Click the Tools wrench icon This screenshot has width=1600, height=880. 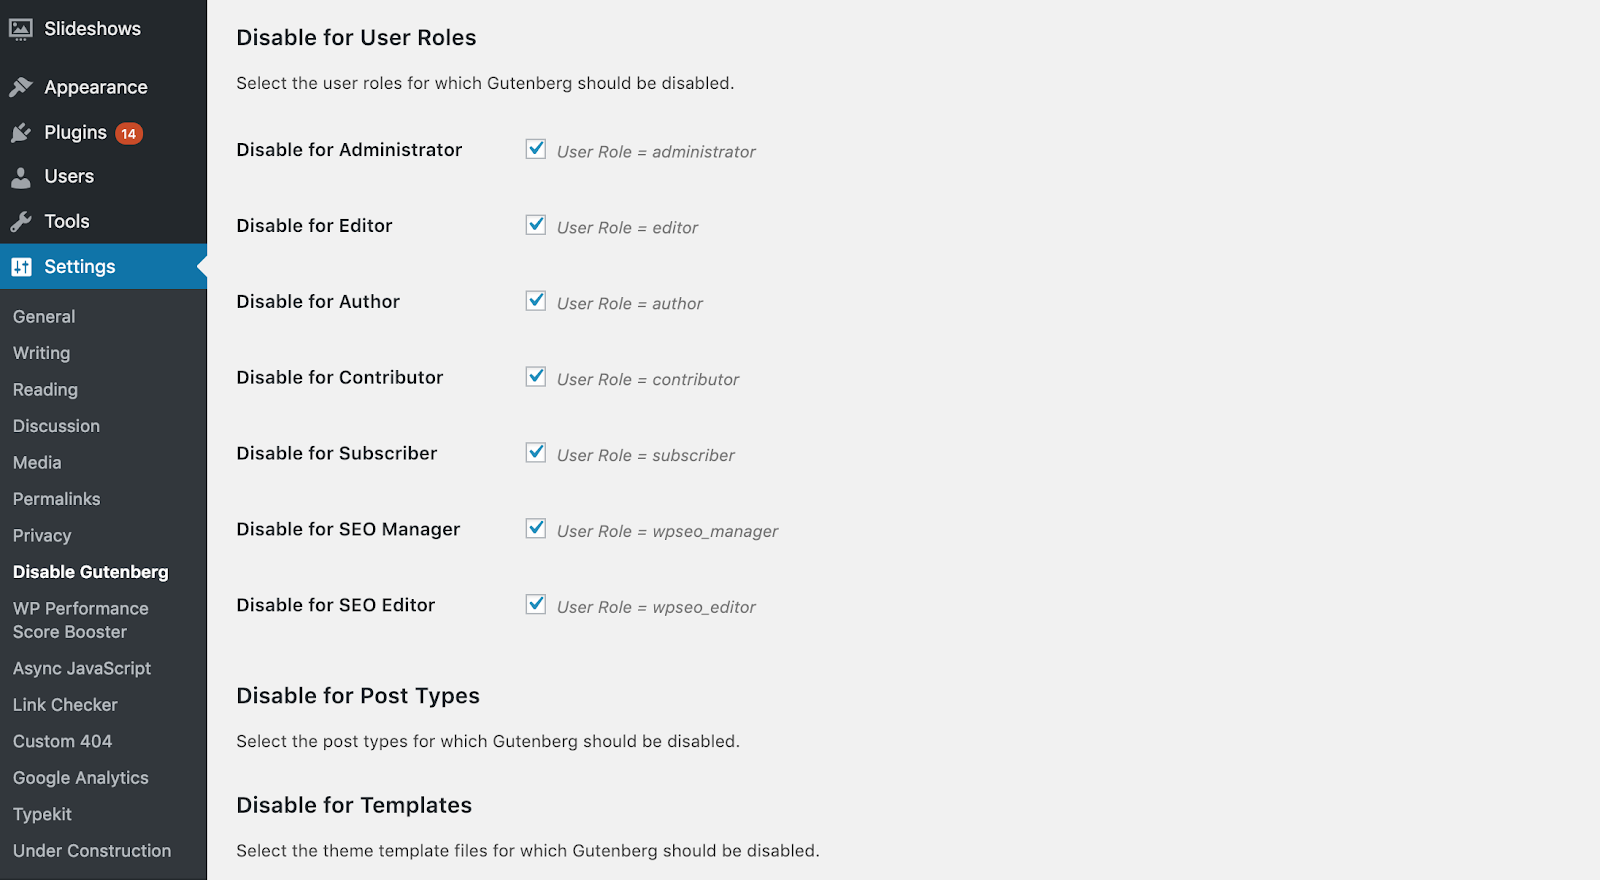coord(21,222)
